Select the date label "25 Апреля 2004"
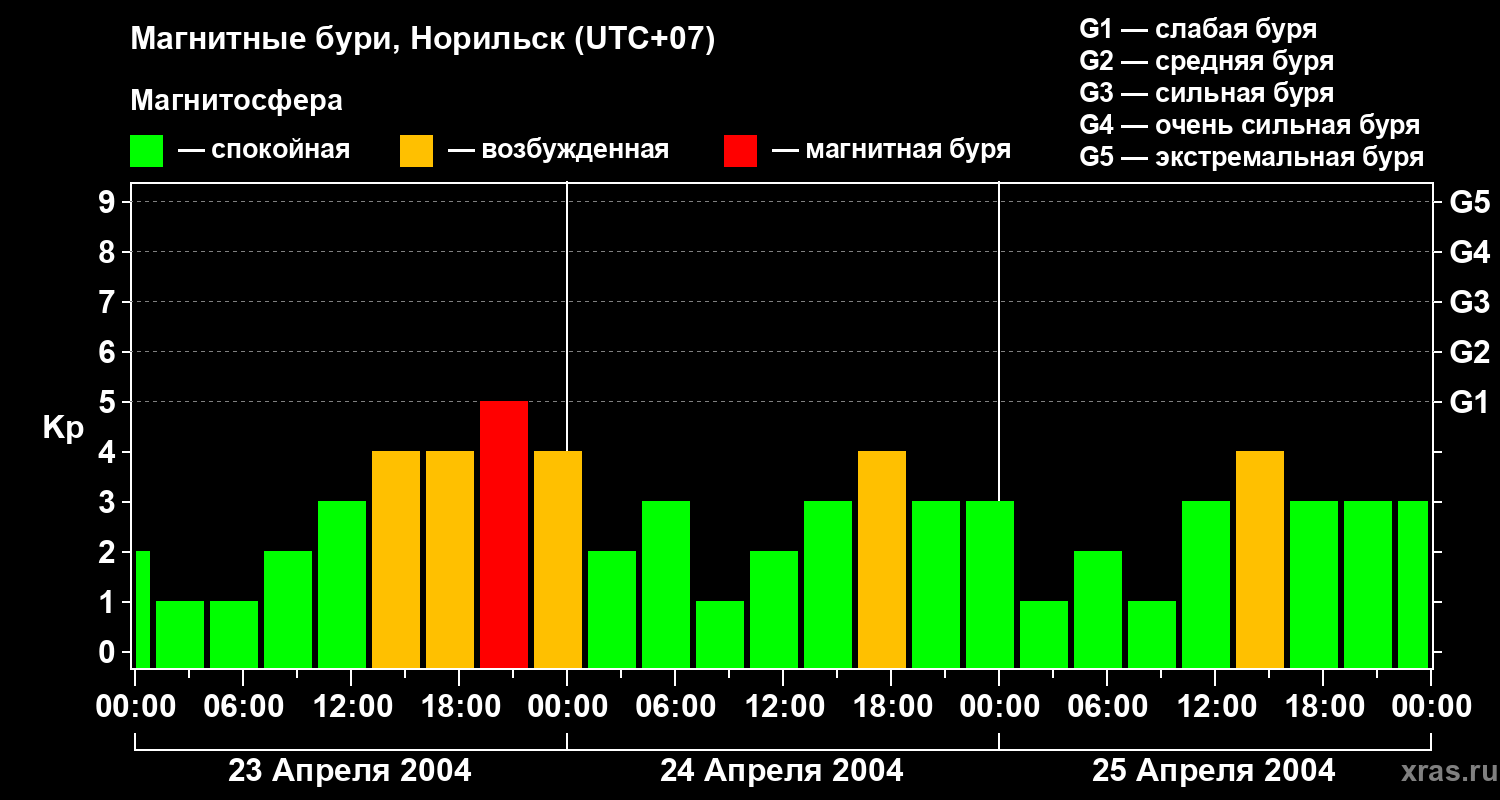The image size is (1500, 800). pyautogui.click(x=1214, y=771)
